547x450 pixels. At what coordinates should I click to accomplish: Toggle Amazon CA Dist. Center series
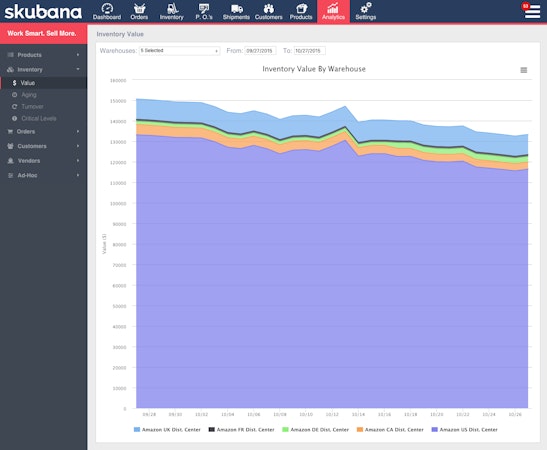[x=390, y=429]
